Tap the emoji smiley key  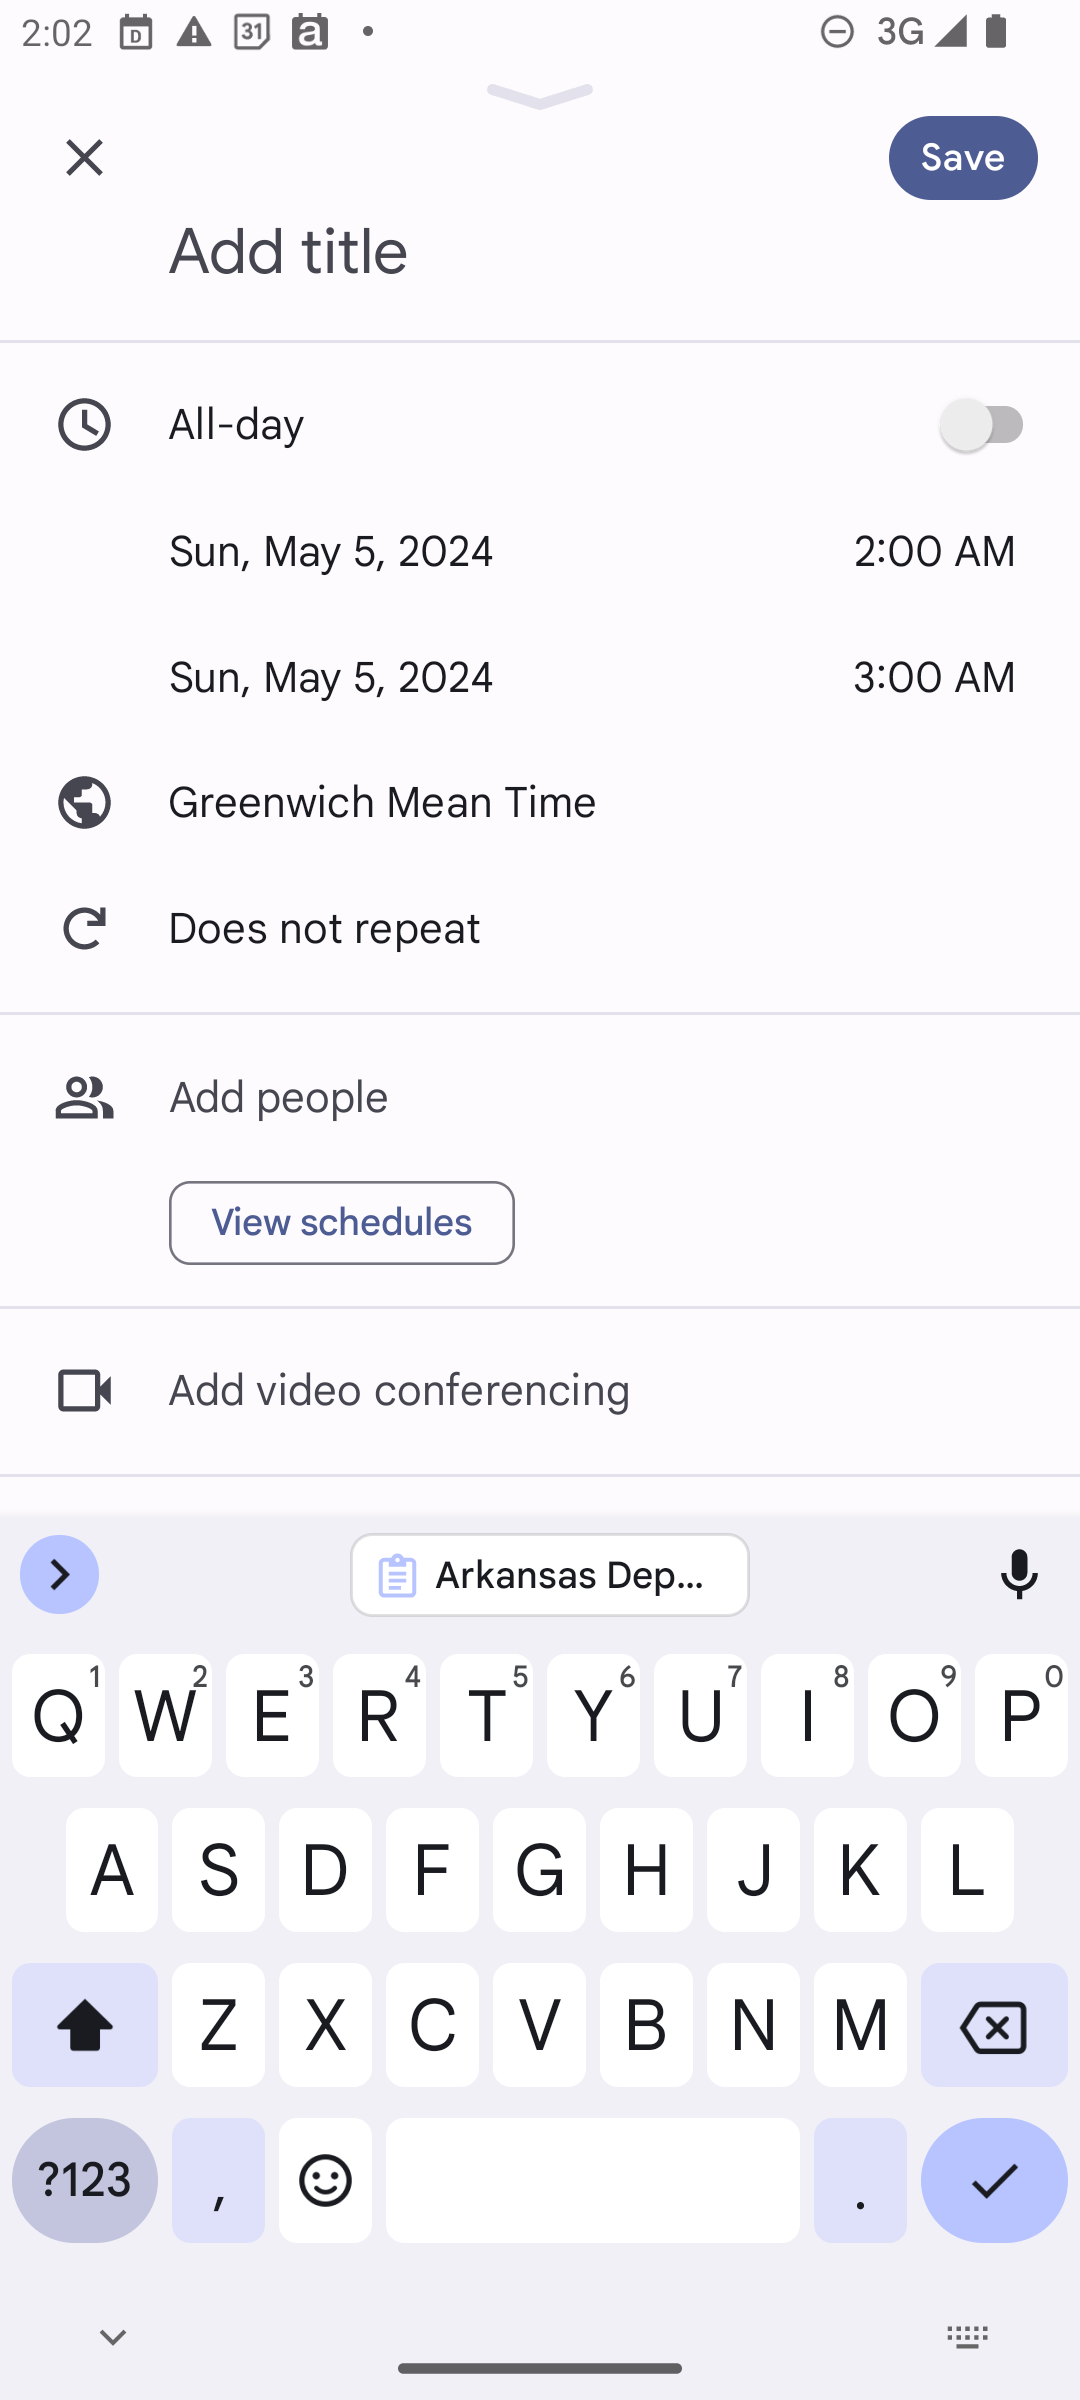325,2180
